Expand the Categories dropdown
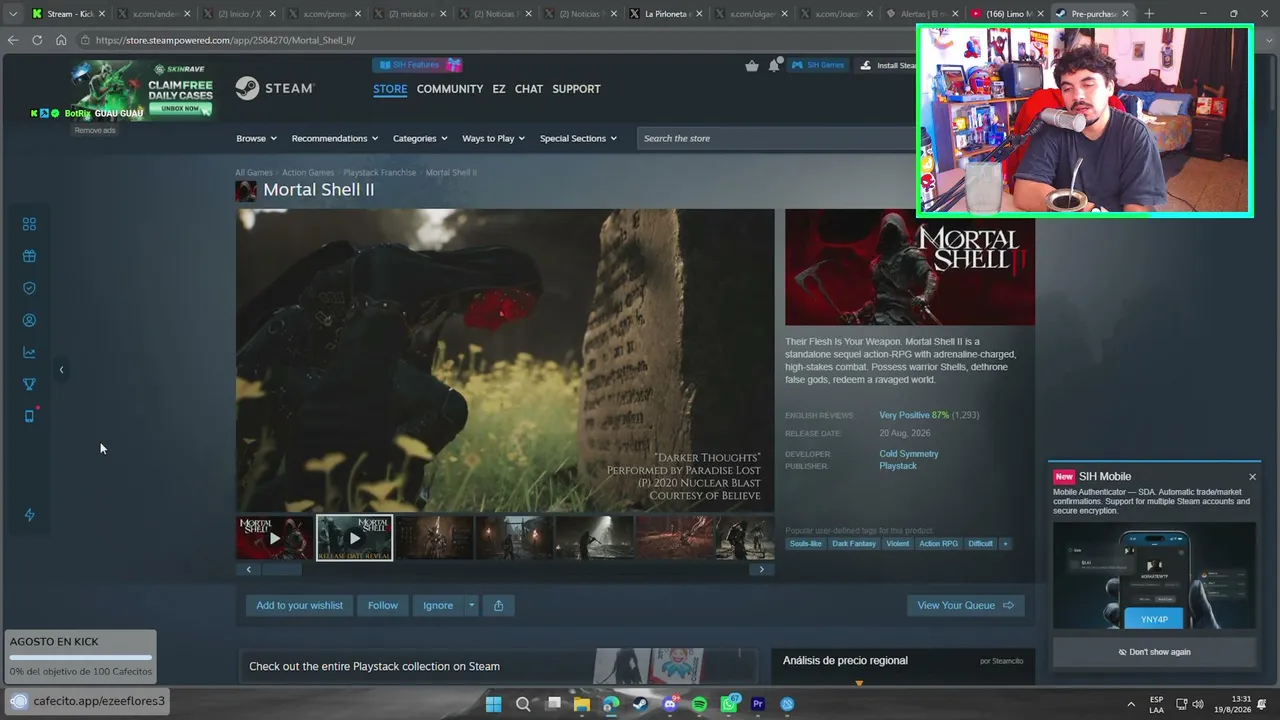The height and width of the screenshot is (720, 1280). click(x=420, y=138)
